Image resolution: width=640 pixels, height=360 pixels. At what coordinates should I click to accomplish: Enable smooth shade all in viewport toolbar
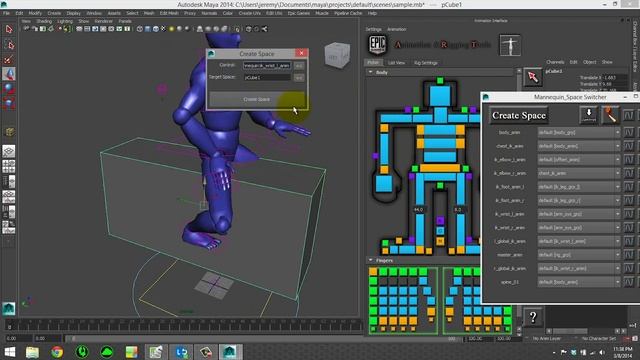(x=148, y=29)
